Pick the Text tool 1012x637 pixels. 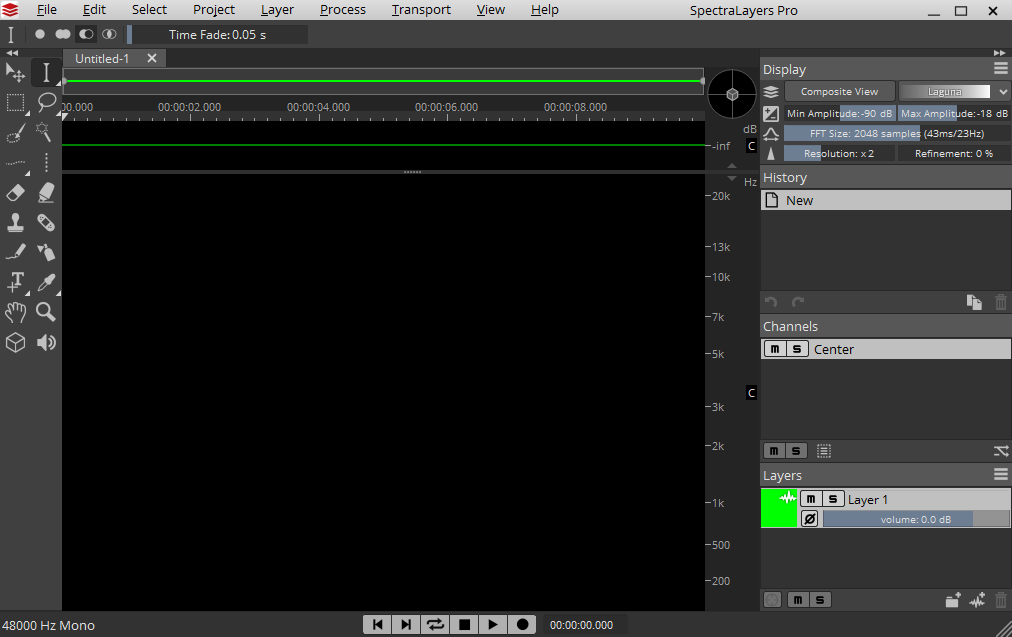16,282
